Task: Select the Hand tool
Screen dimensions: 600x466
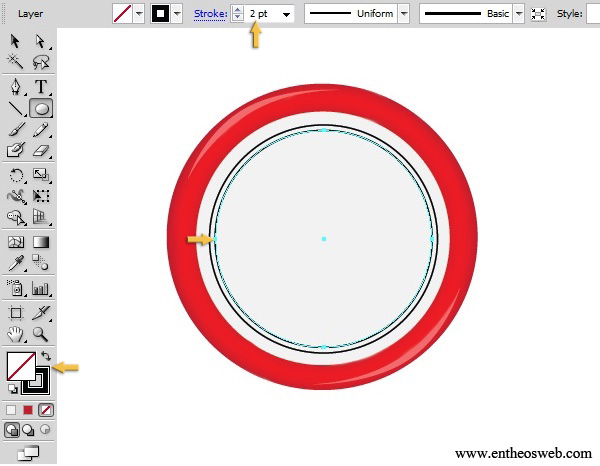Action: click(x=15, y=334)
